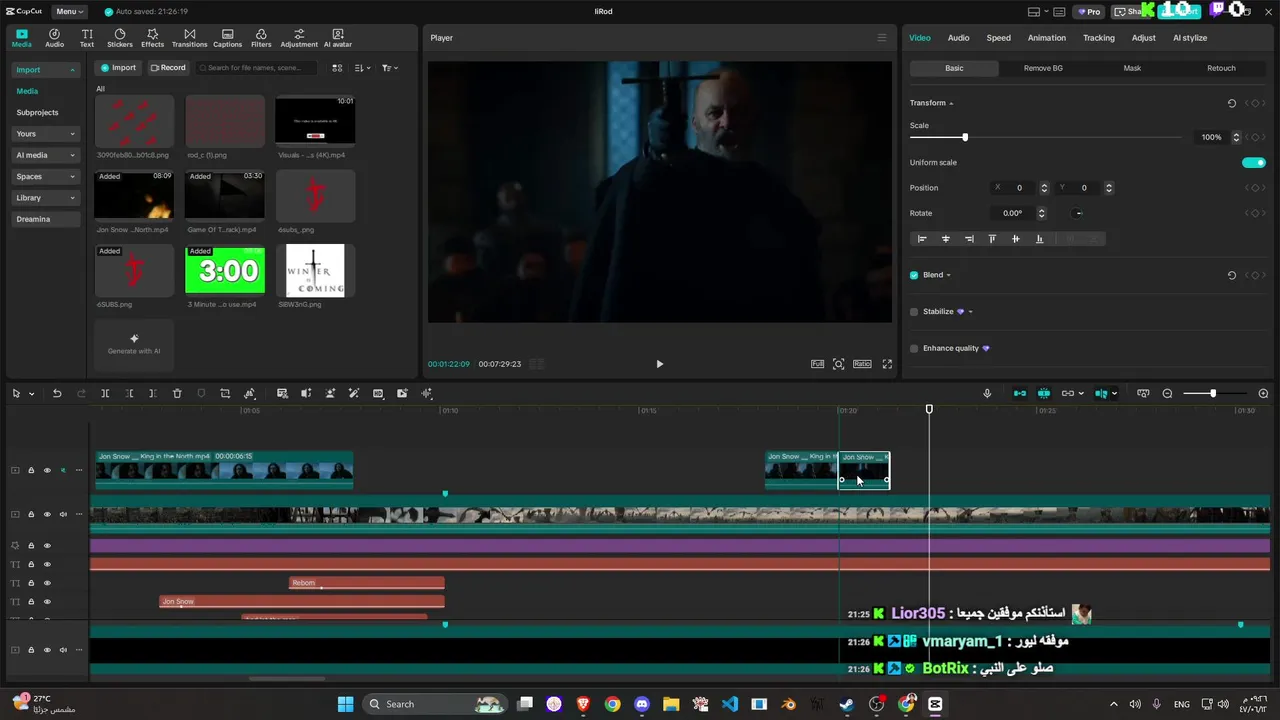Select Subprojects in the sidebar
Viewport: 1280px width, 720px height.
[37, 113]
